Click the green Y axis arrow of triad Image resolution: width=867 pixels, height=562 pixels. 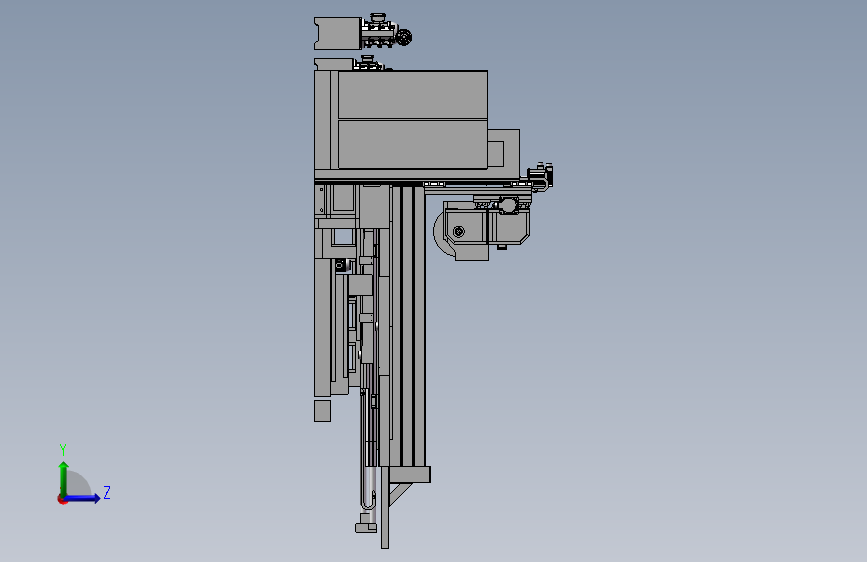(64, 479)
